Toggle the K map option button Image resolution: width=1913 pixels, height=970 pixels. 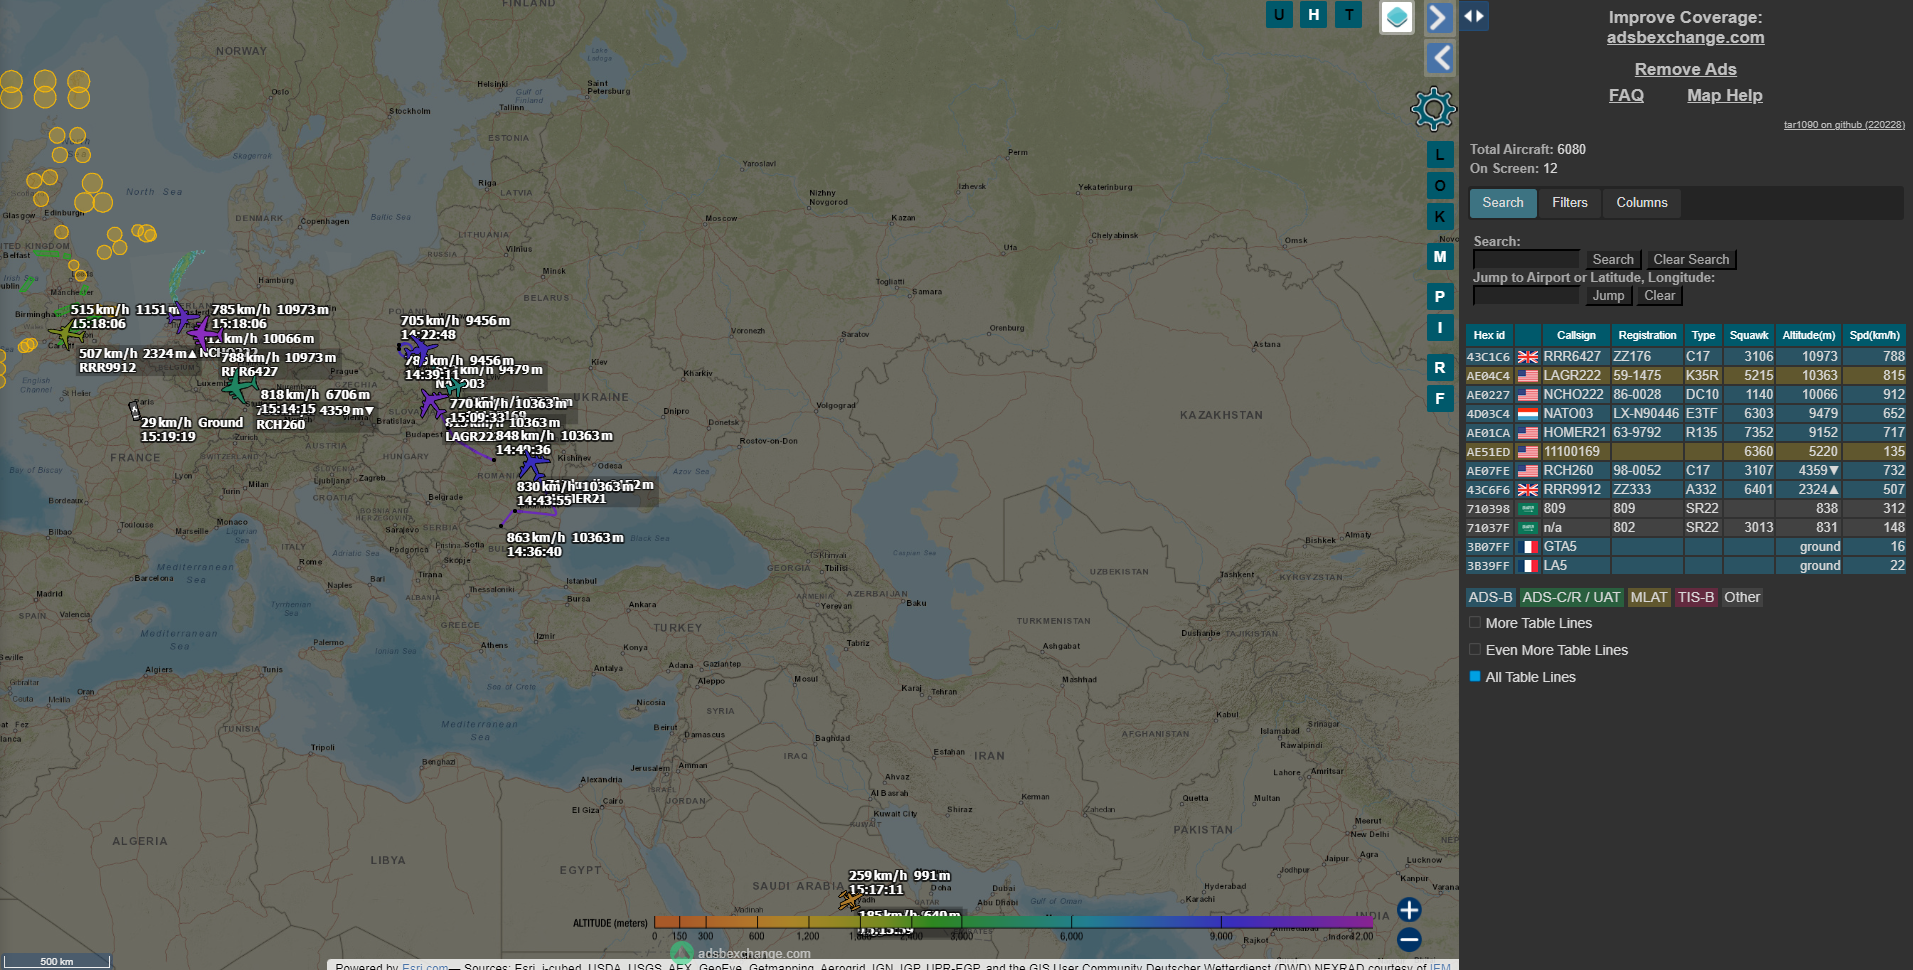point(1440,216)
